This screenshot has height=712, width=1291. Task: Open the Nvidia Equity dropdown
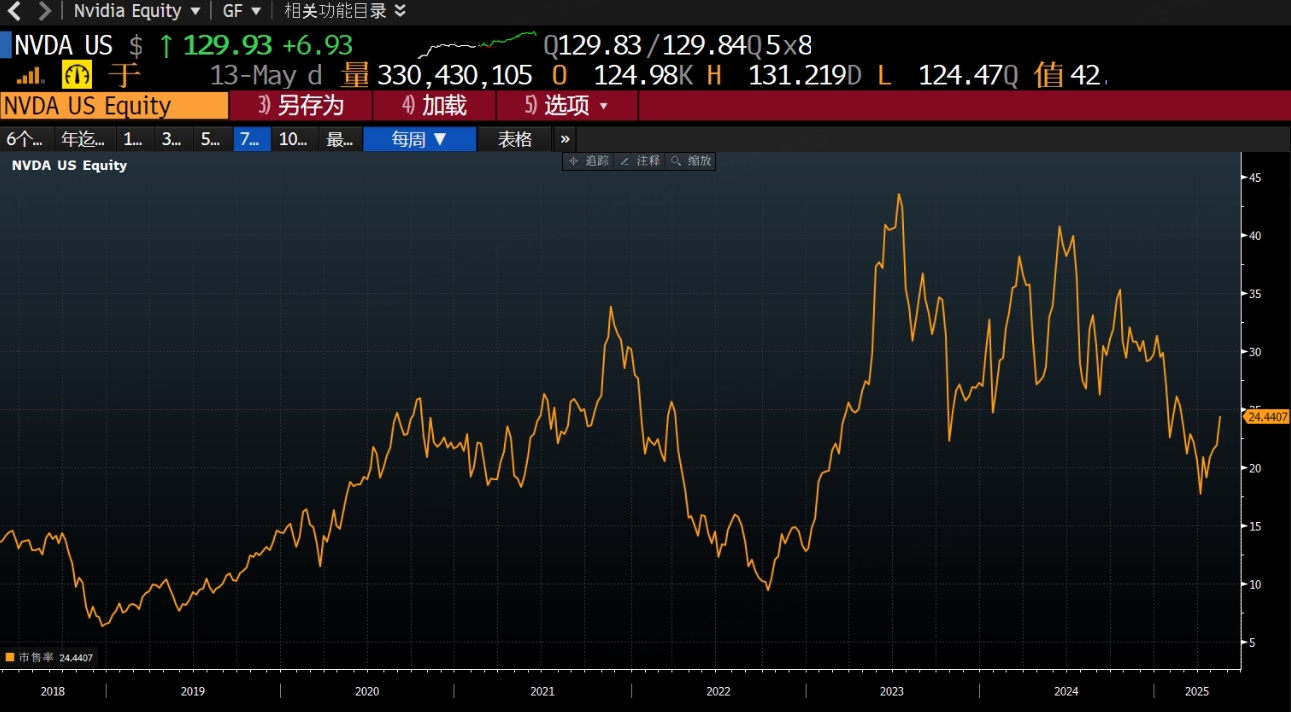coord(137,11)
